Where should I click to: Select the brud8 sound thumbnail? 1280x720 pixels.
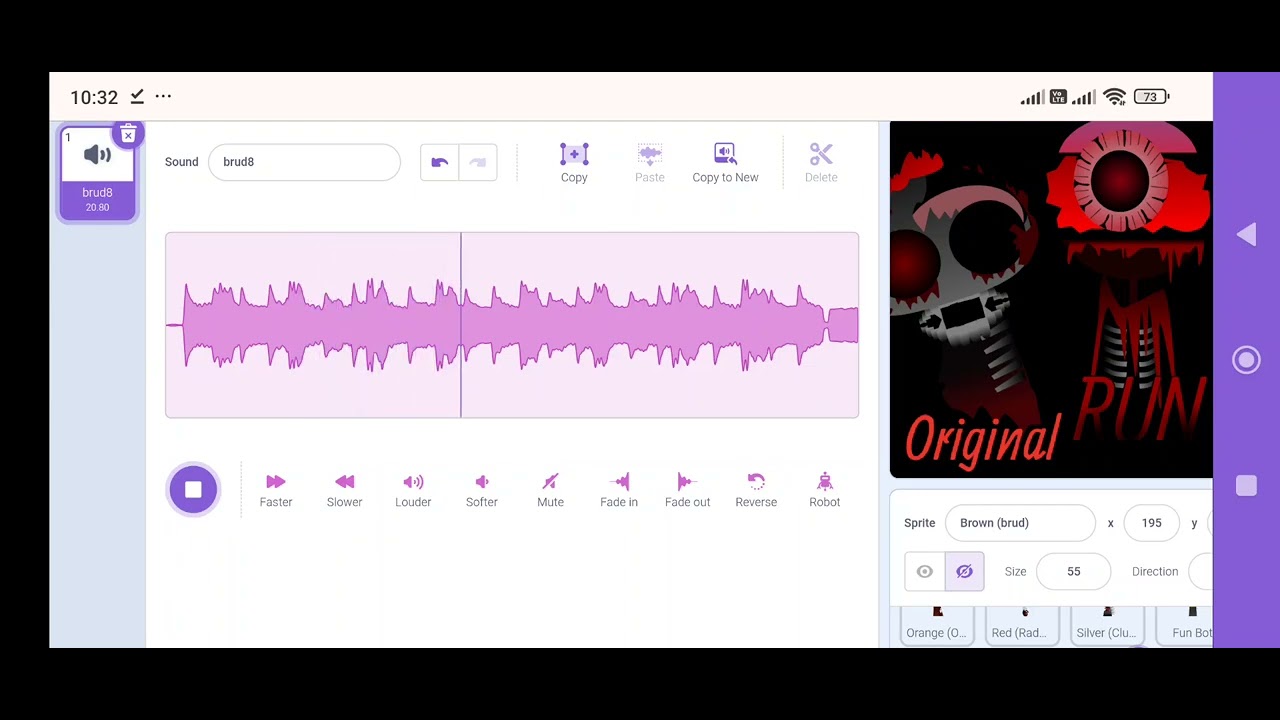(x=97, y=174)
